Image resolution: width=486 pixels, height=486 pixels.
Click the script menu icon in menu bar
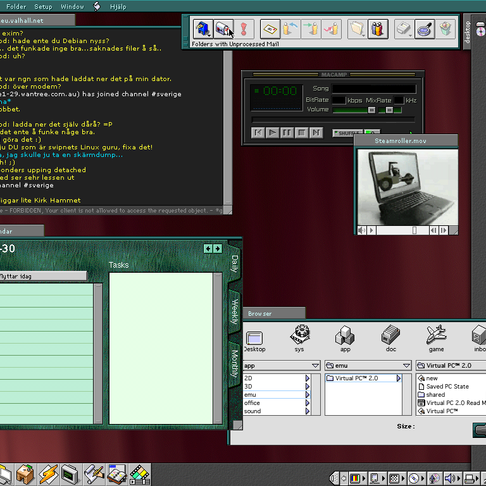pos(97,6)
